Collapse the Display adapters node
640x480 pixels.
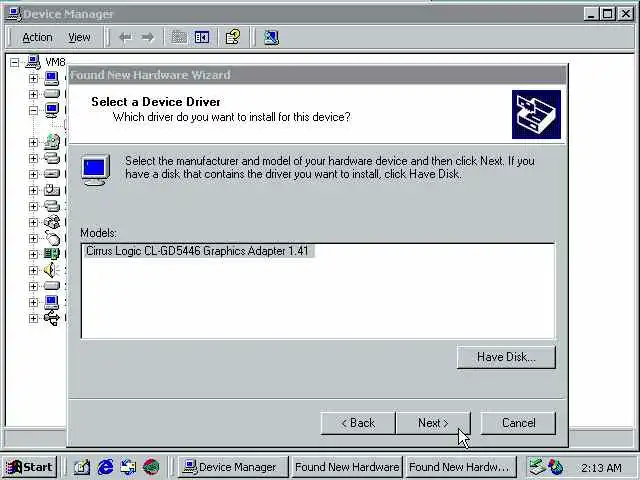coord(33,110)
